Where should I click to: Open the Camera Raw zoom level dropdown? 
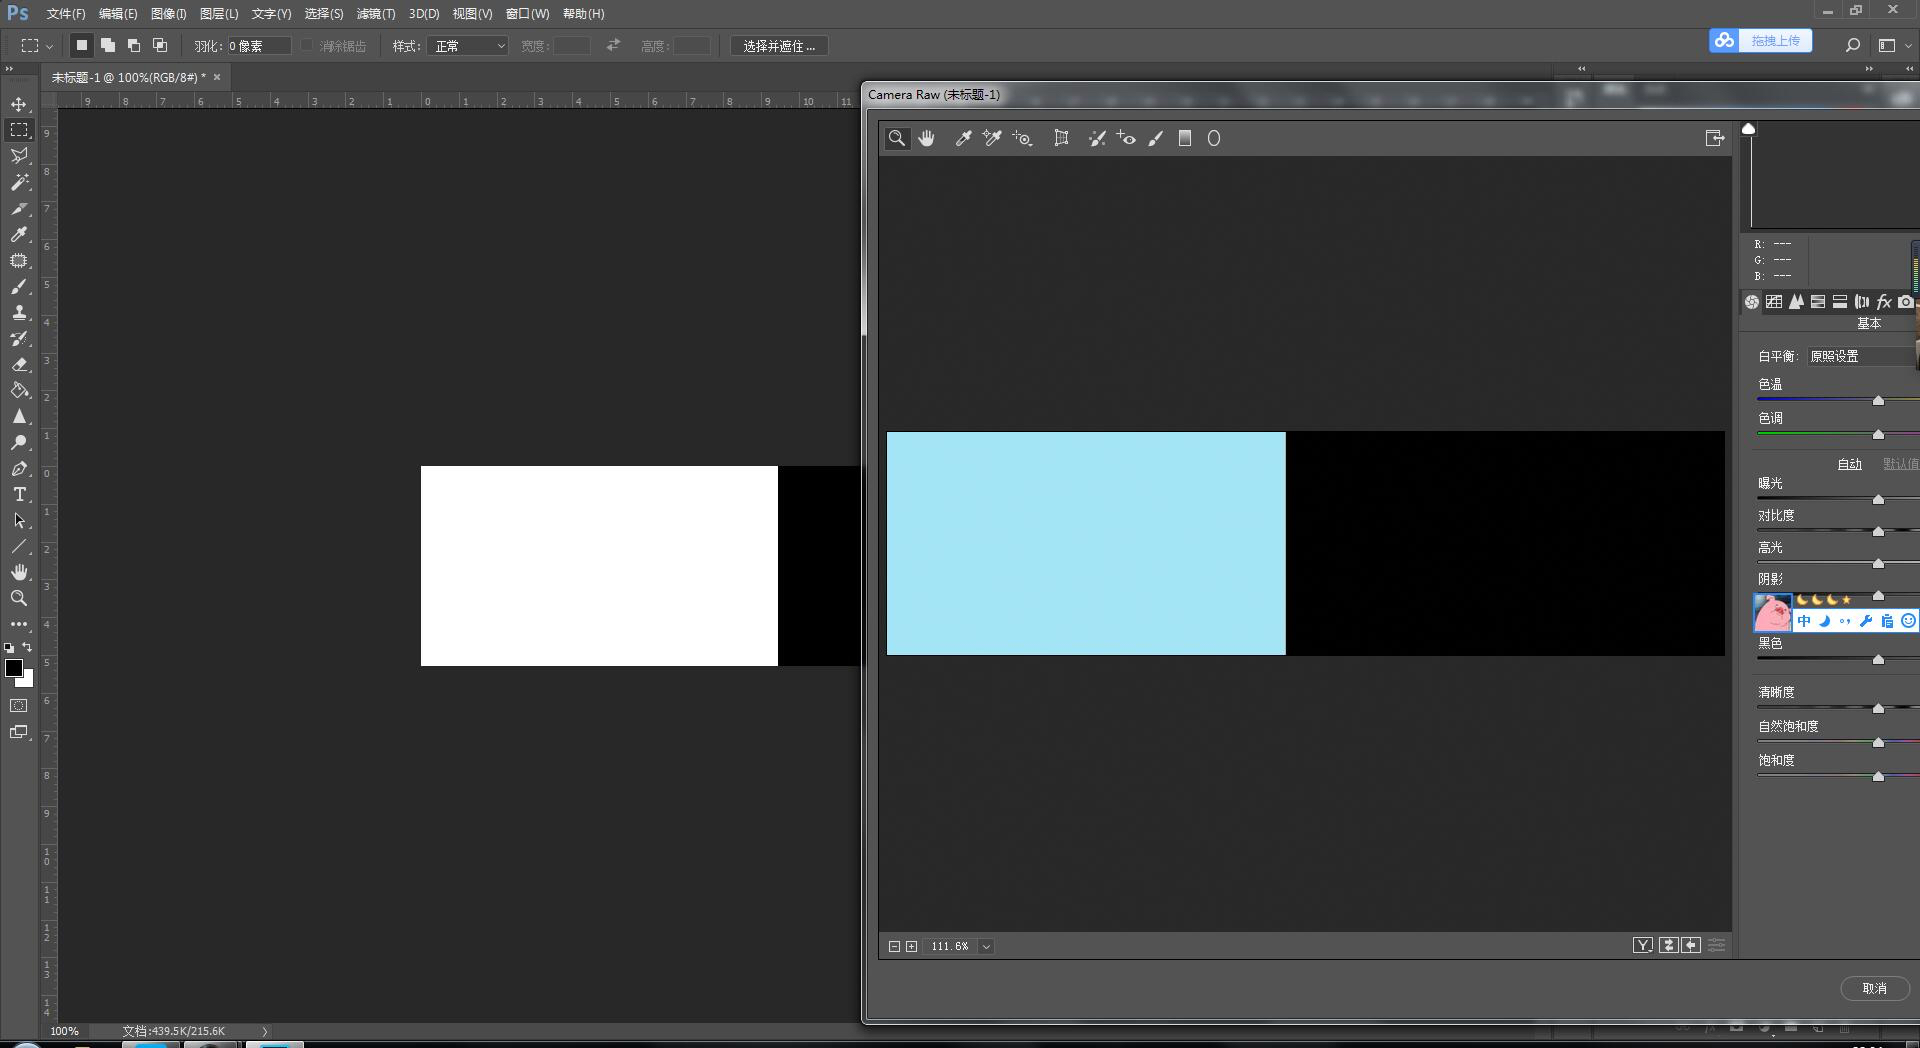coord(986,946)
